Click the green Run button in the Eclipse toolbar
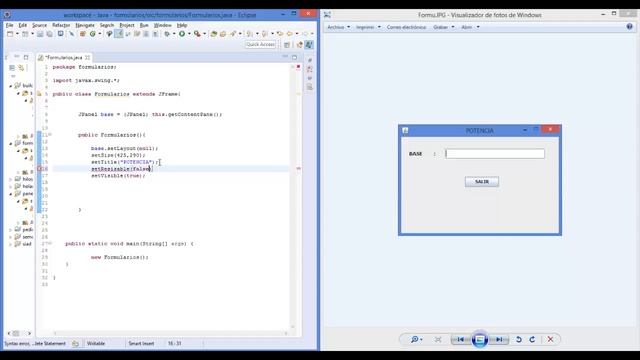 point(182,34)
